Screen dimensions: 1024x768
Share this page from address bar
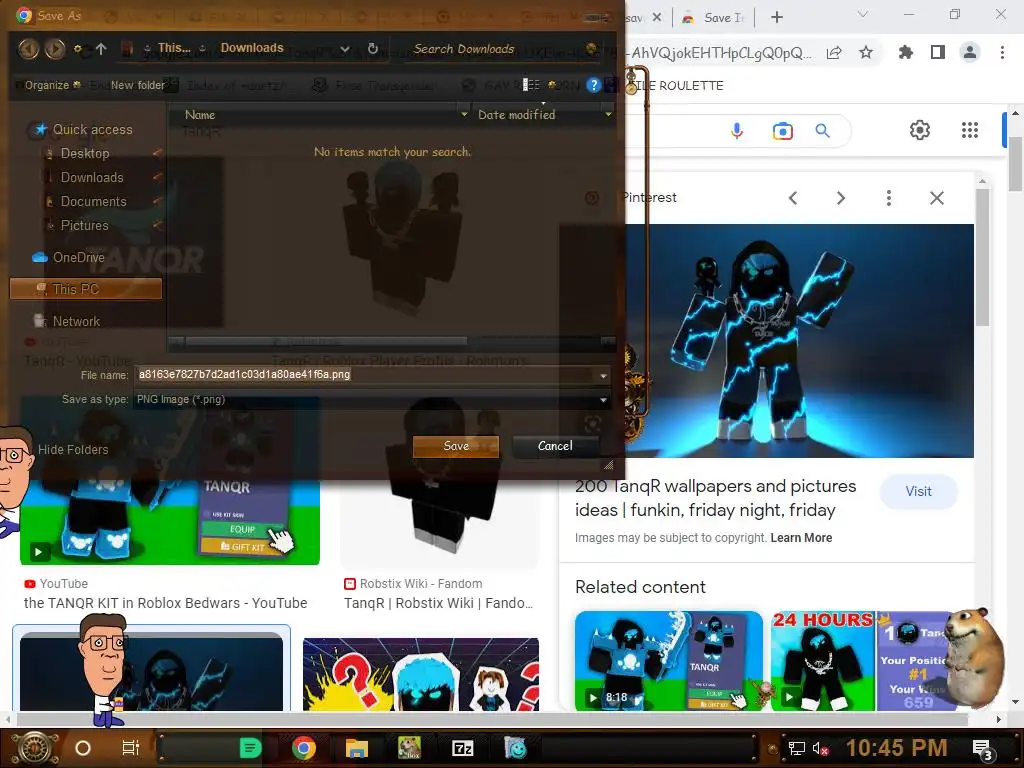tap(834, 52)
